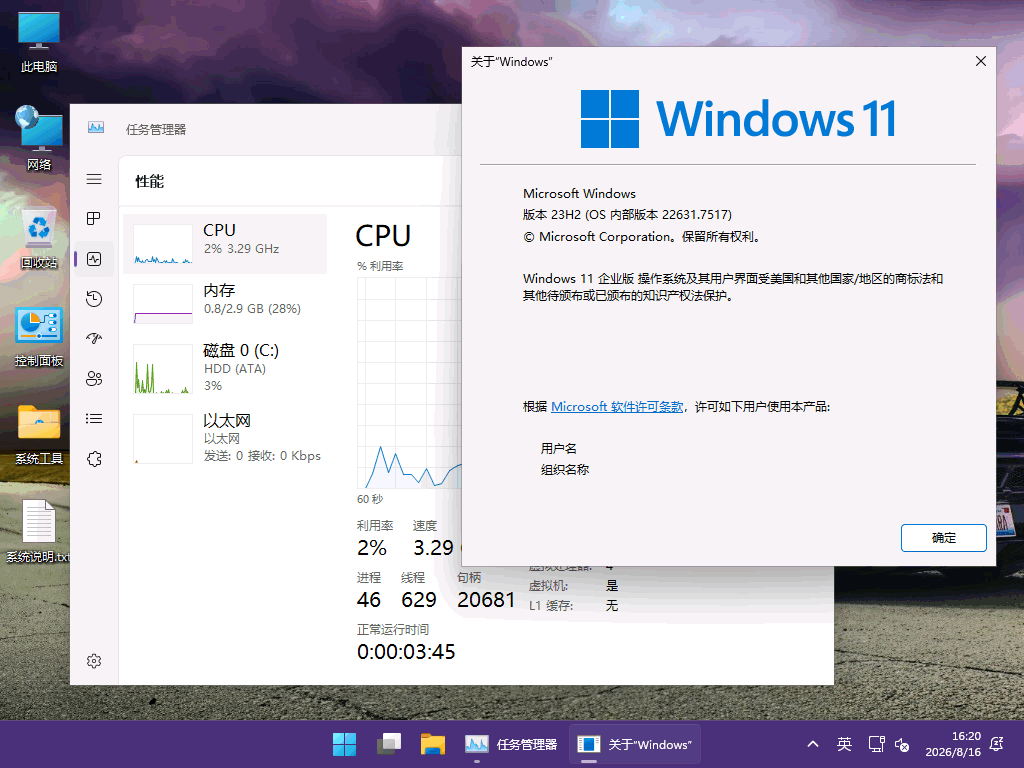Select CPU item in performance list
Viewport: 1024px width, 768px height.
tap(225, 244)
